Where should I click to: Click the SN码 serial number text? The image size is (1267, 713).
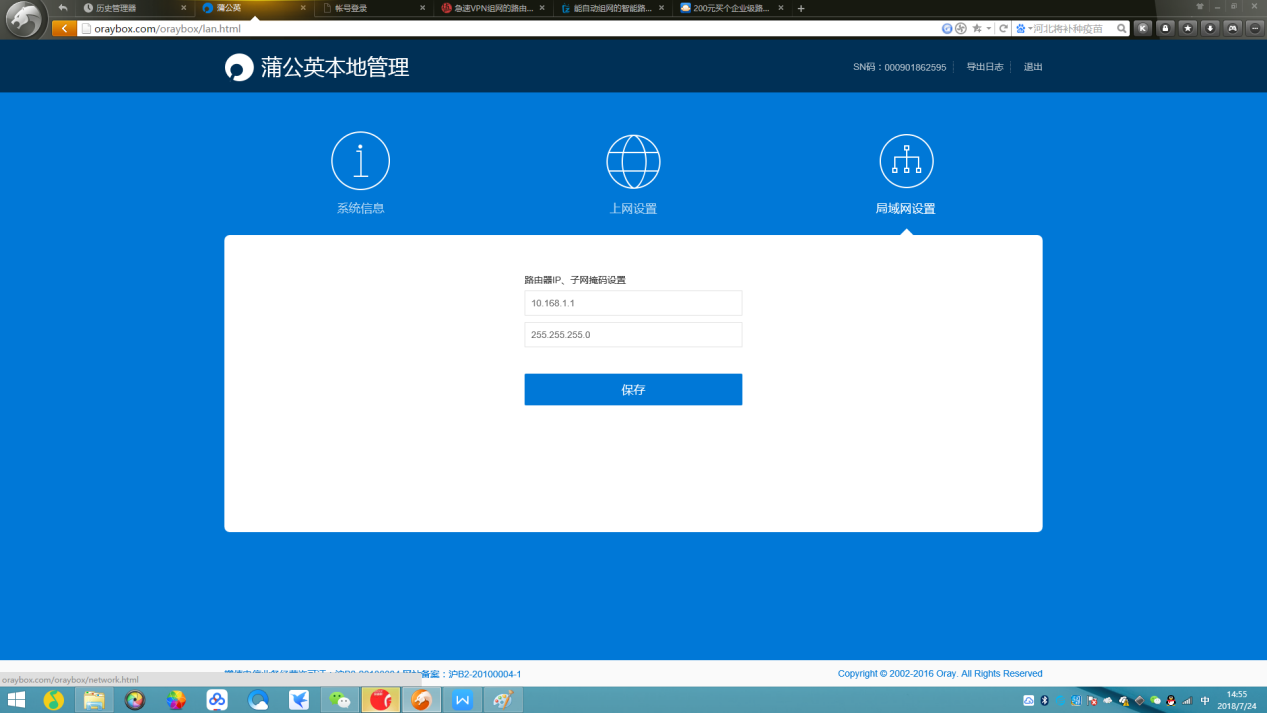click(899, 67)
